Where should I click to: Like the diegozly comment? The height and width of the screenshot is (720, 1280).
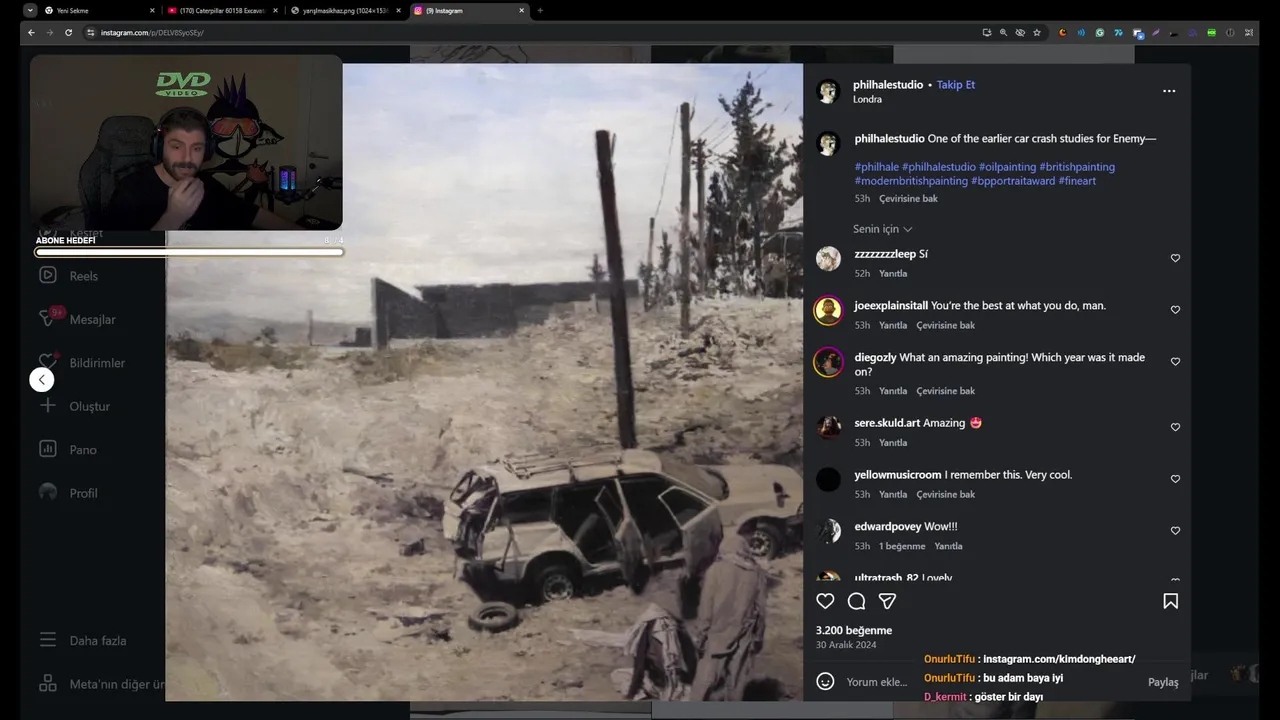click(1175, 362)
